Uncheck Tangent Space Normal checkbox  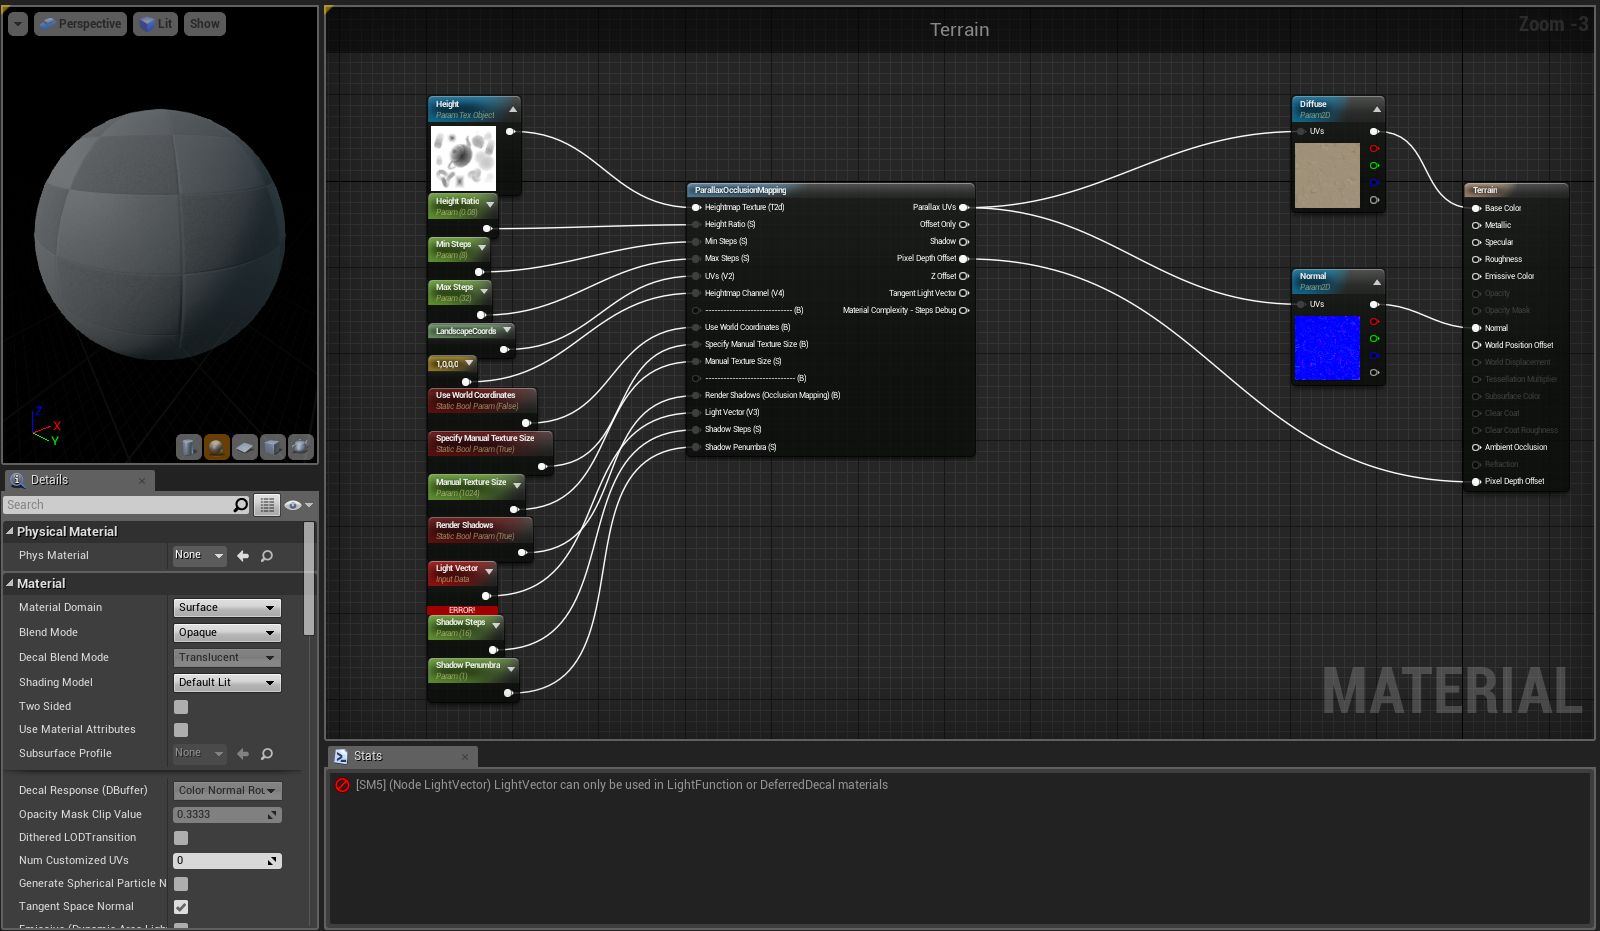[x=181, y=907]
